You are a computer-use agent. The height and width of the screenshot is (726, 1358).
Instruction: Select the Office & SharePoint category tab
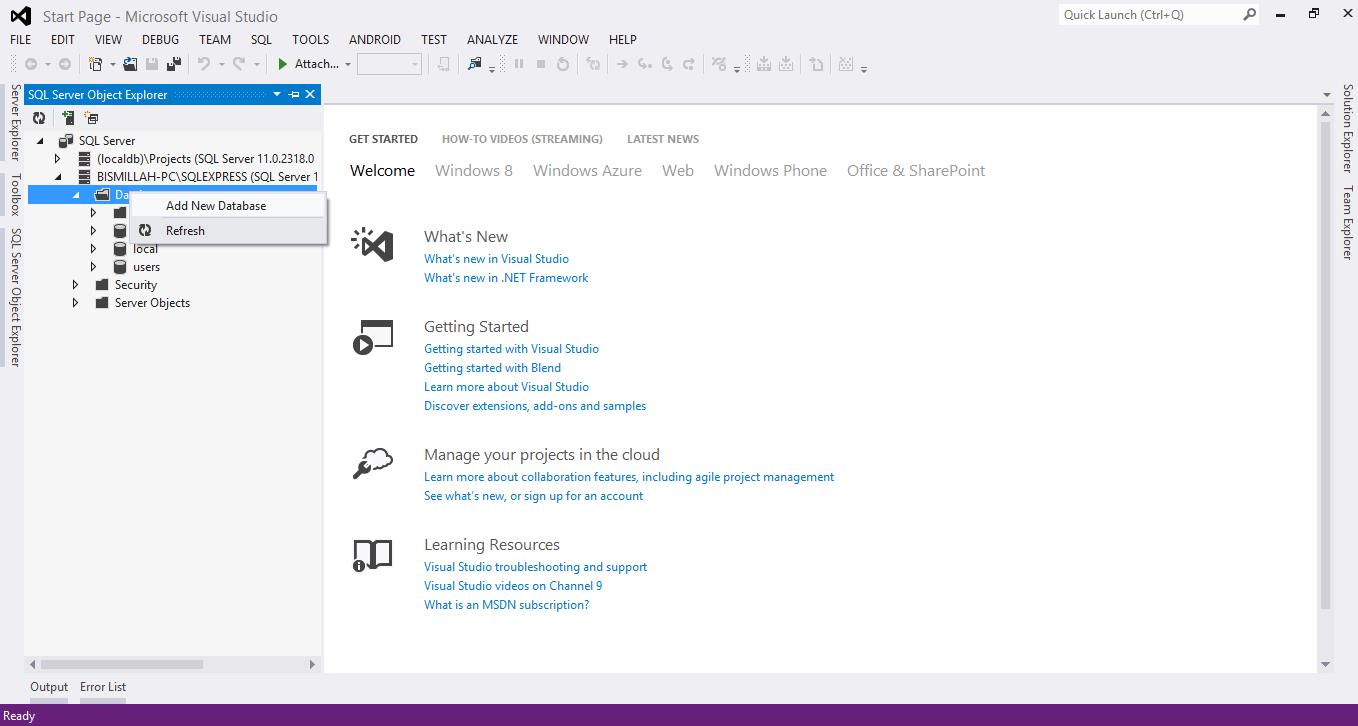coord(916,170)
